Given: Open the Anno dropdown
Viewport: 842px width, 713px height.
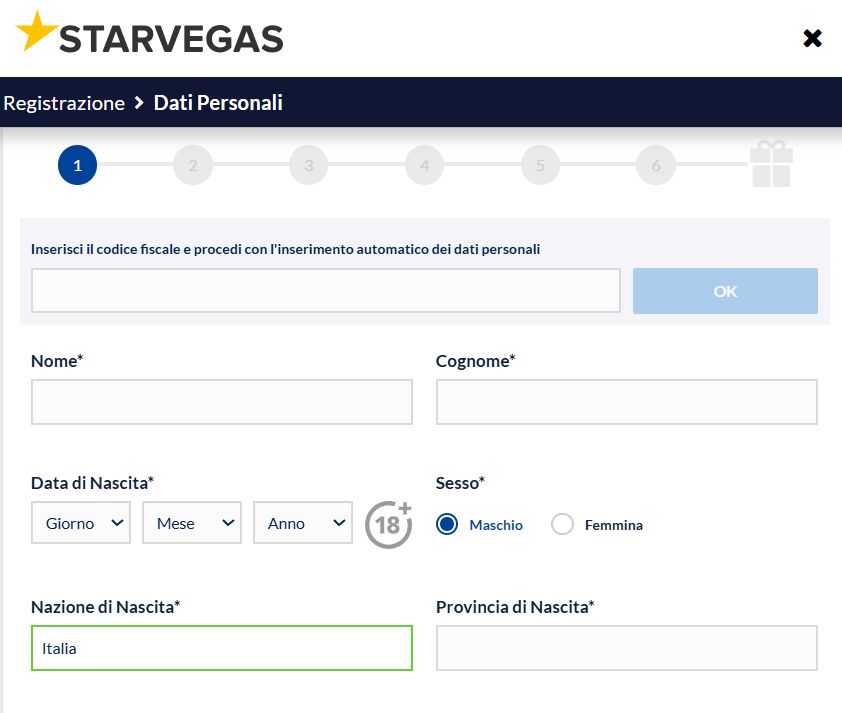Looking at the screenshot, I should pyautogui.click(x=302, y=522).
